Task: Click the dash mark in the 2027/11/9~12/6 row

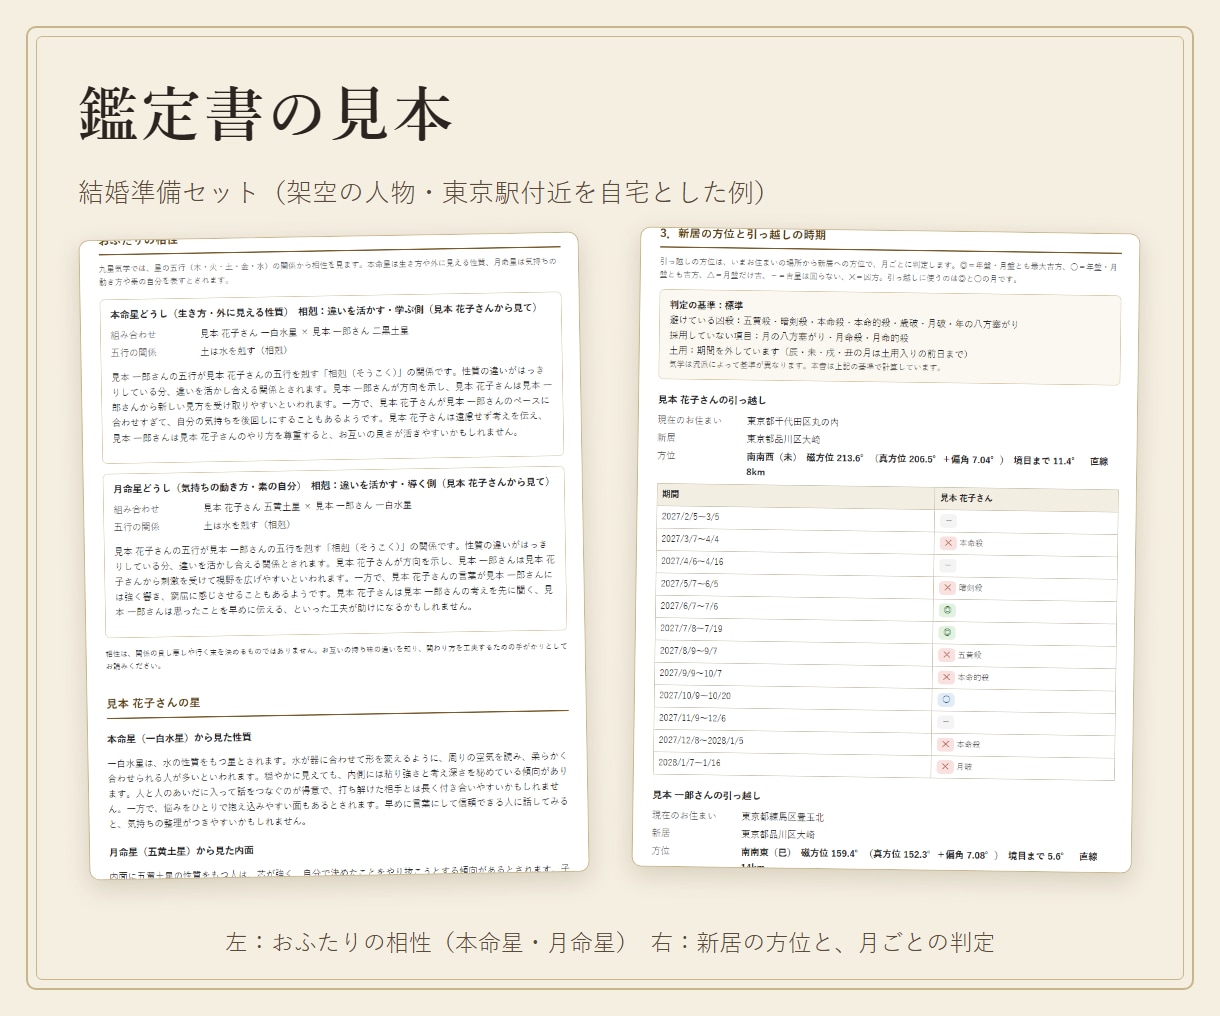Action: click(946, 721)
